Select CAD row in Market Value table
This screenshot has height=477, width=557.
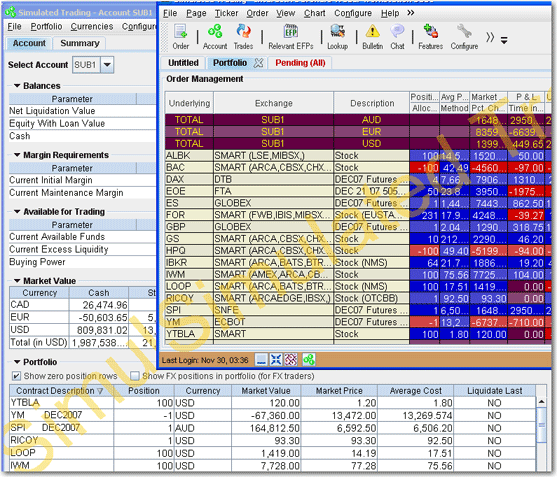82,305
